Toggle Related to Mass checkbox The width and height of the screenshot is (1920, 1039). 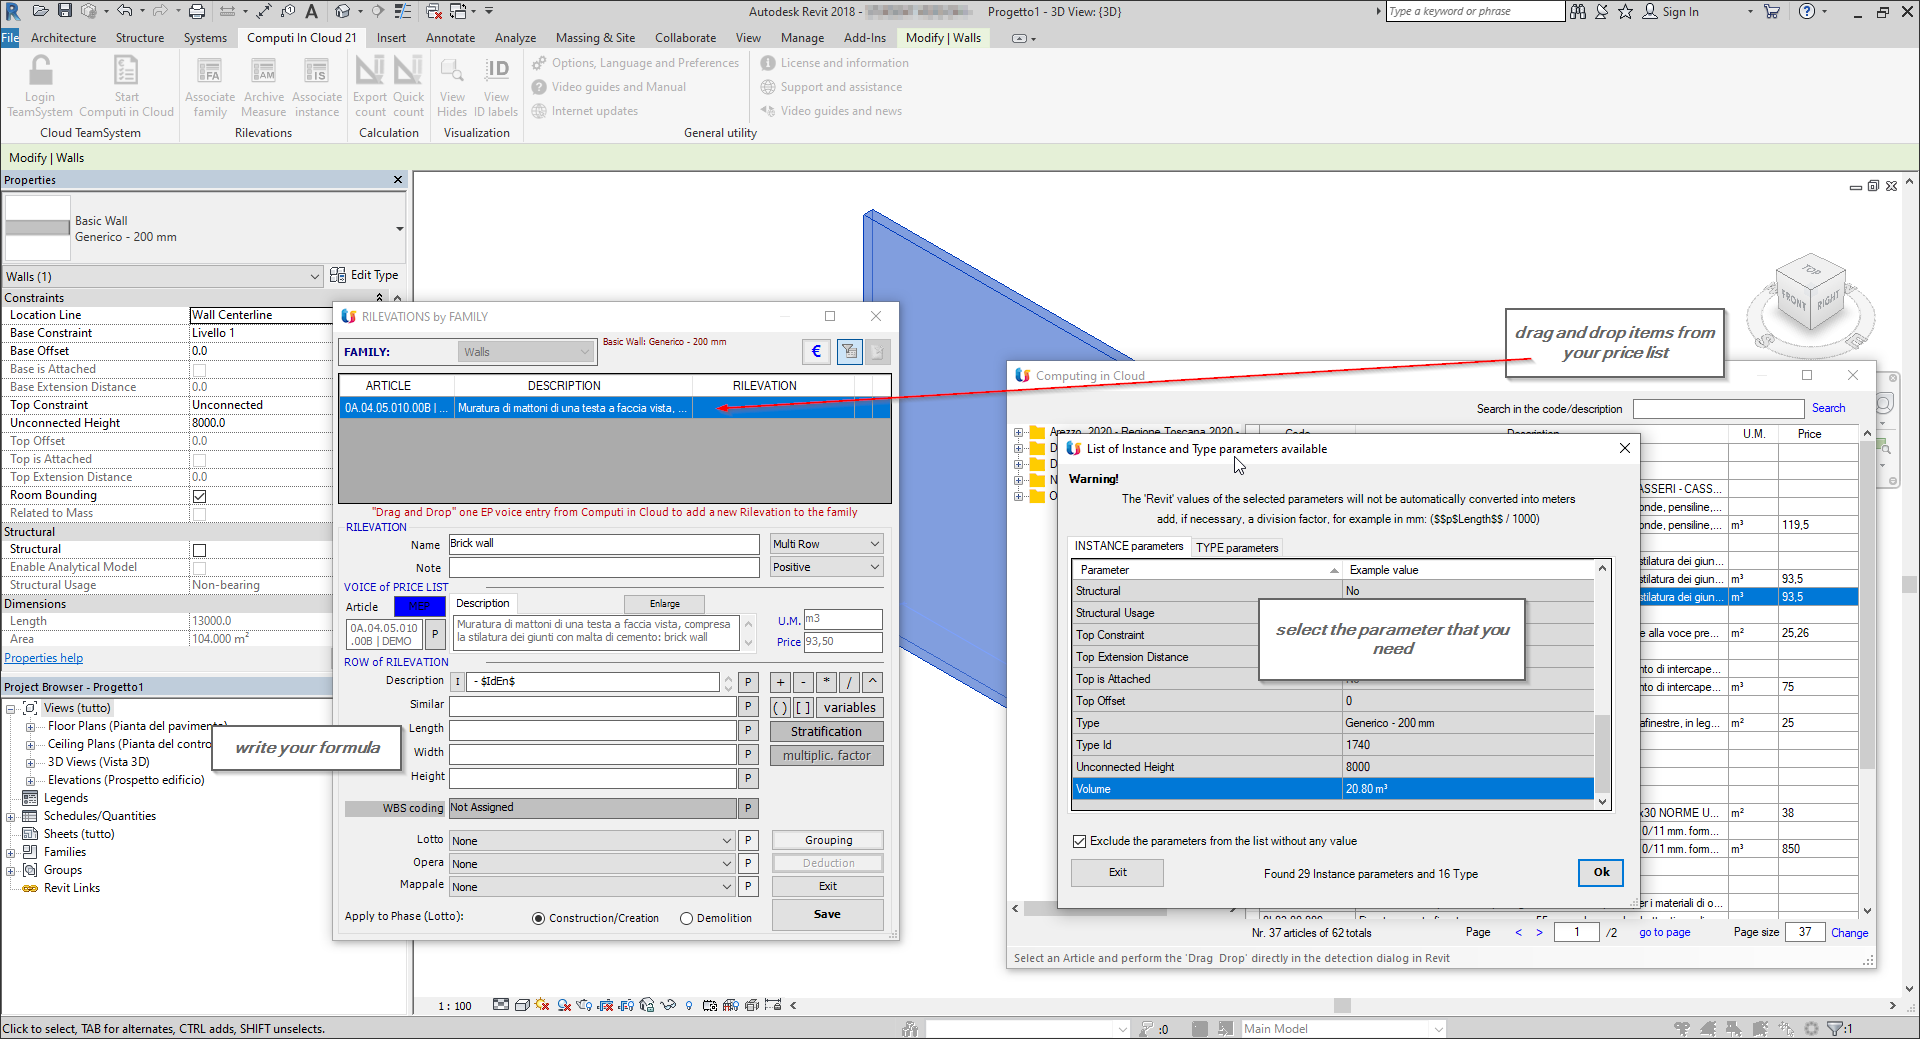[199, 514]
